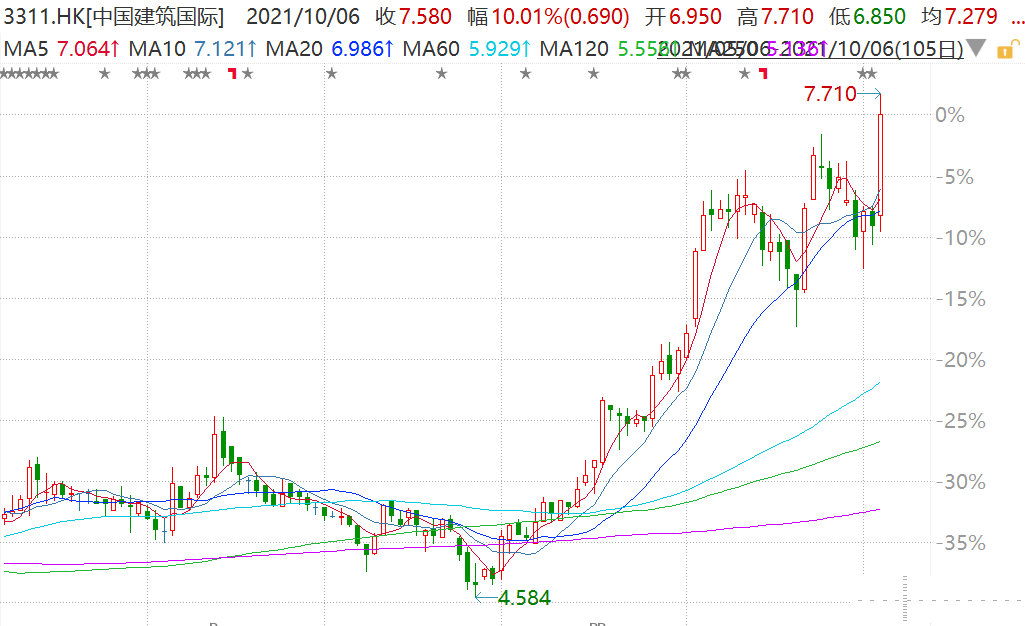Click the MA10 7.121 indicator label

coord(193,48)
